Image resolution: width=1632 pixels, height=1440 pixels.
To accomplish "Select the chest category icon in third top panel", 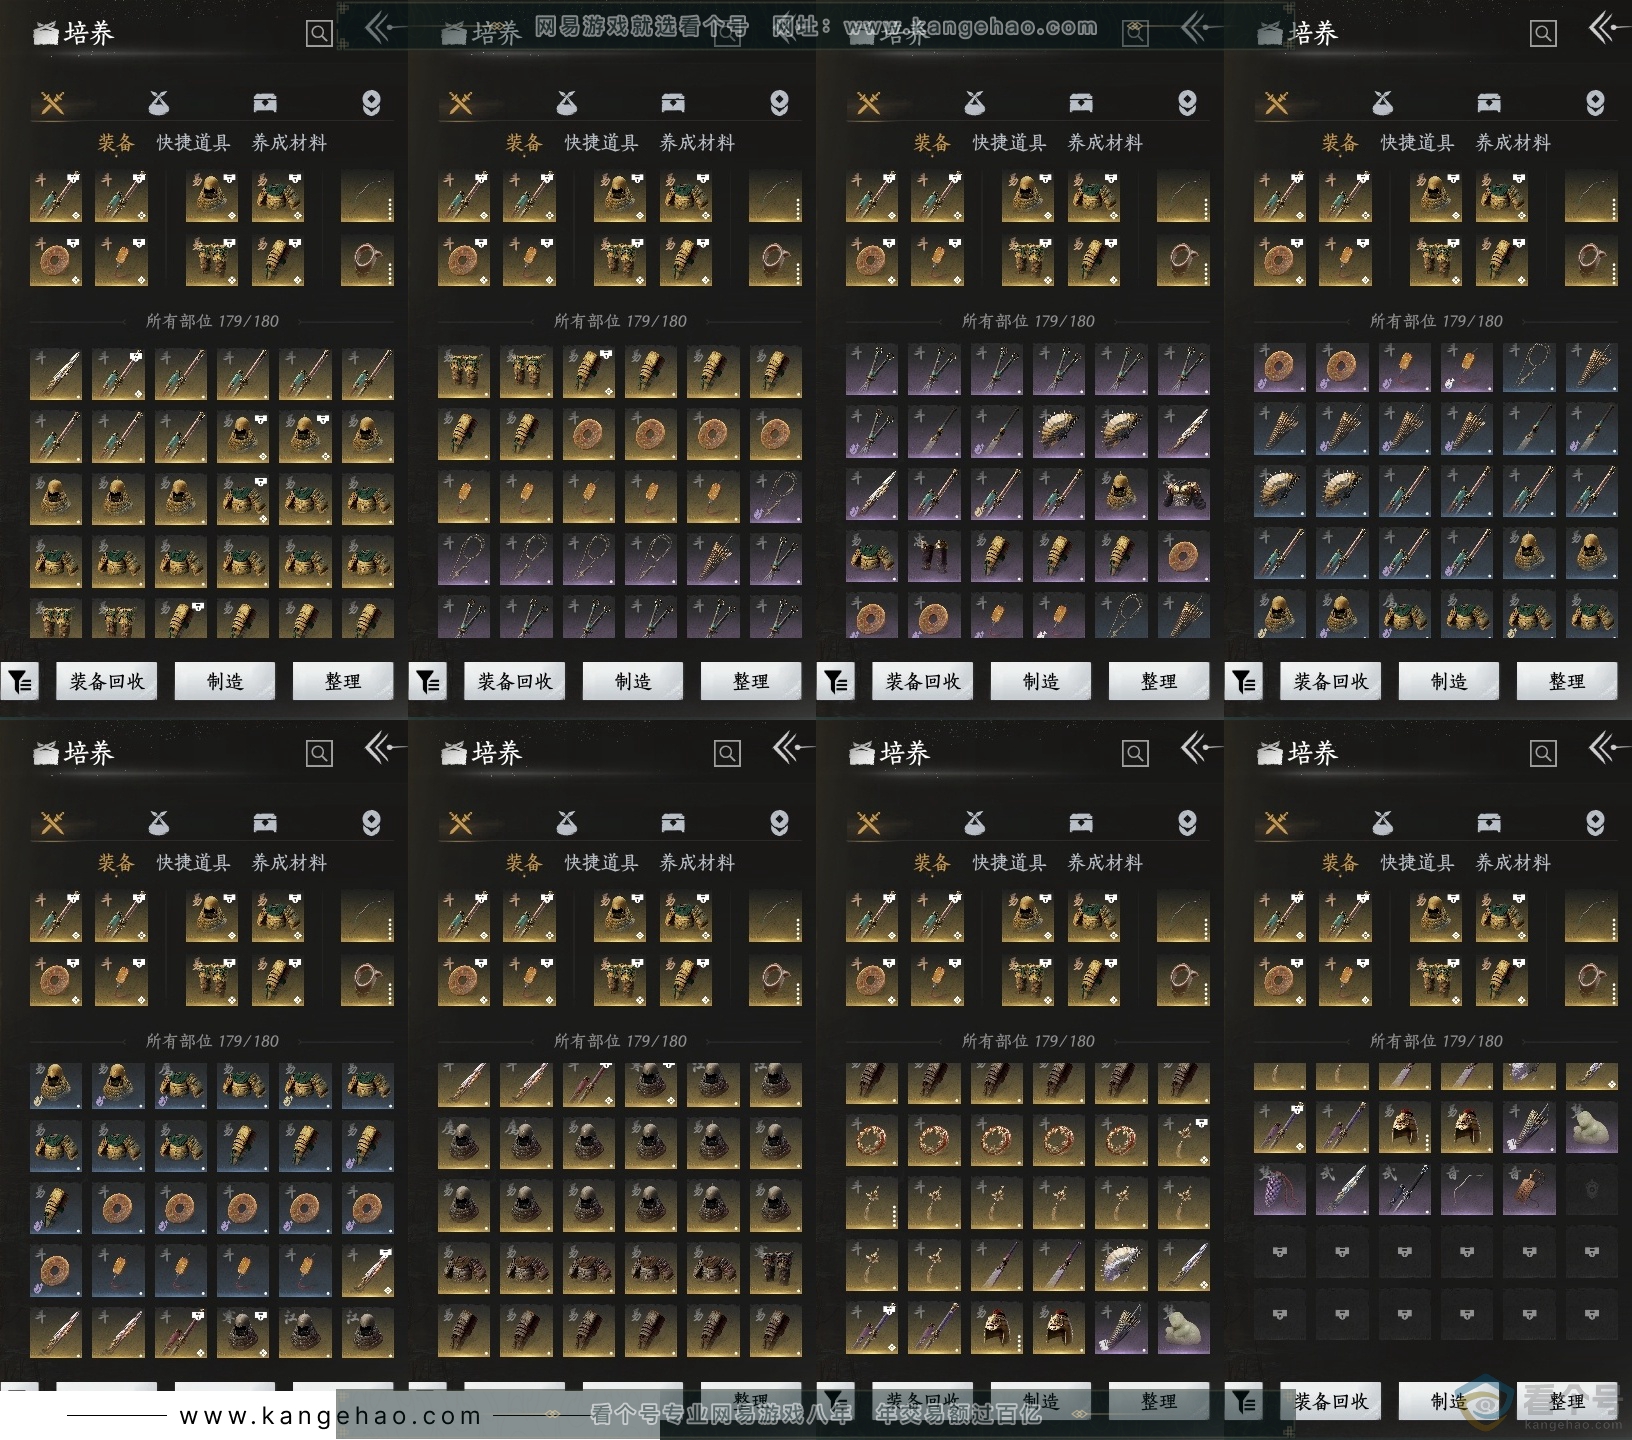I will (1081, 102).
